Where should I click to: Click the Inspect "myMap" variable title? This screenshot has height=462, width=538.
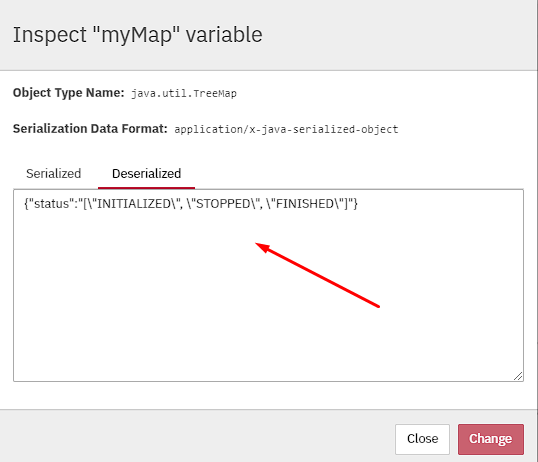point(138,35)
